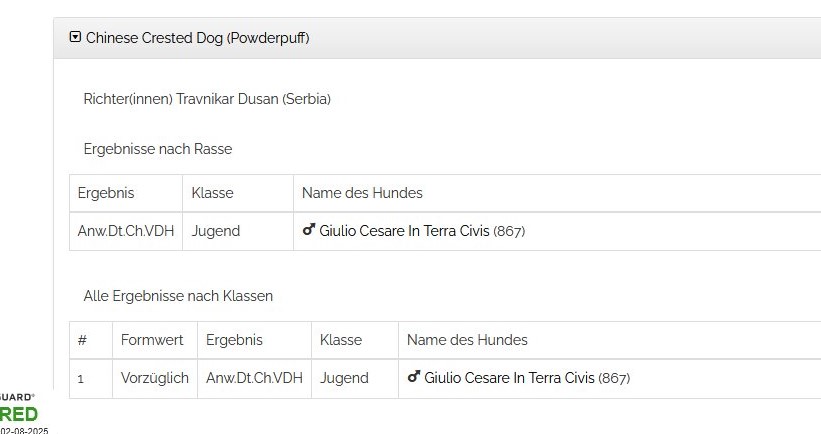Image resolution: width=821 pixels, height=434 pixels.
Task: Click catalog number (867) in class results row
Action: tap(614, 378)
